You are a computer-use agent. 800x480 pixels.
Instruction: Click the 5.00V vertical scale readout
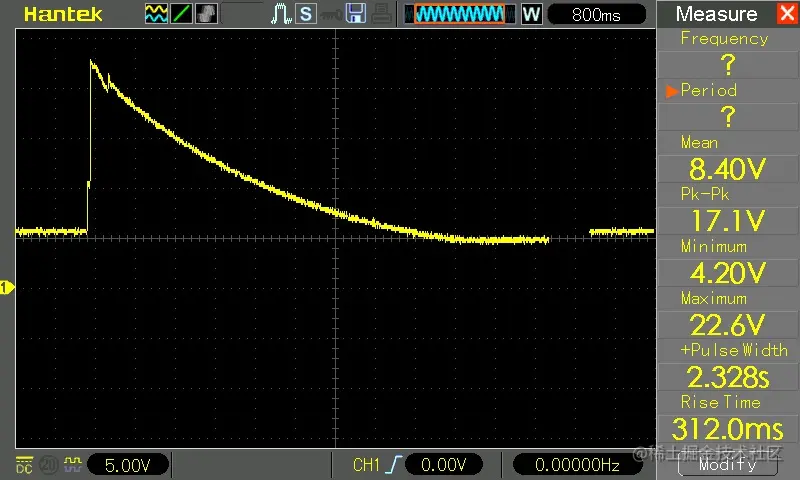(128, 465)
